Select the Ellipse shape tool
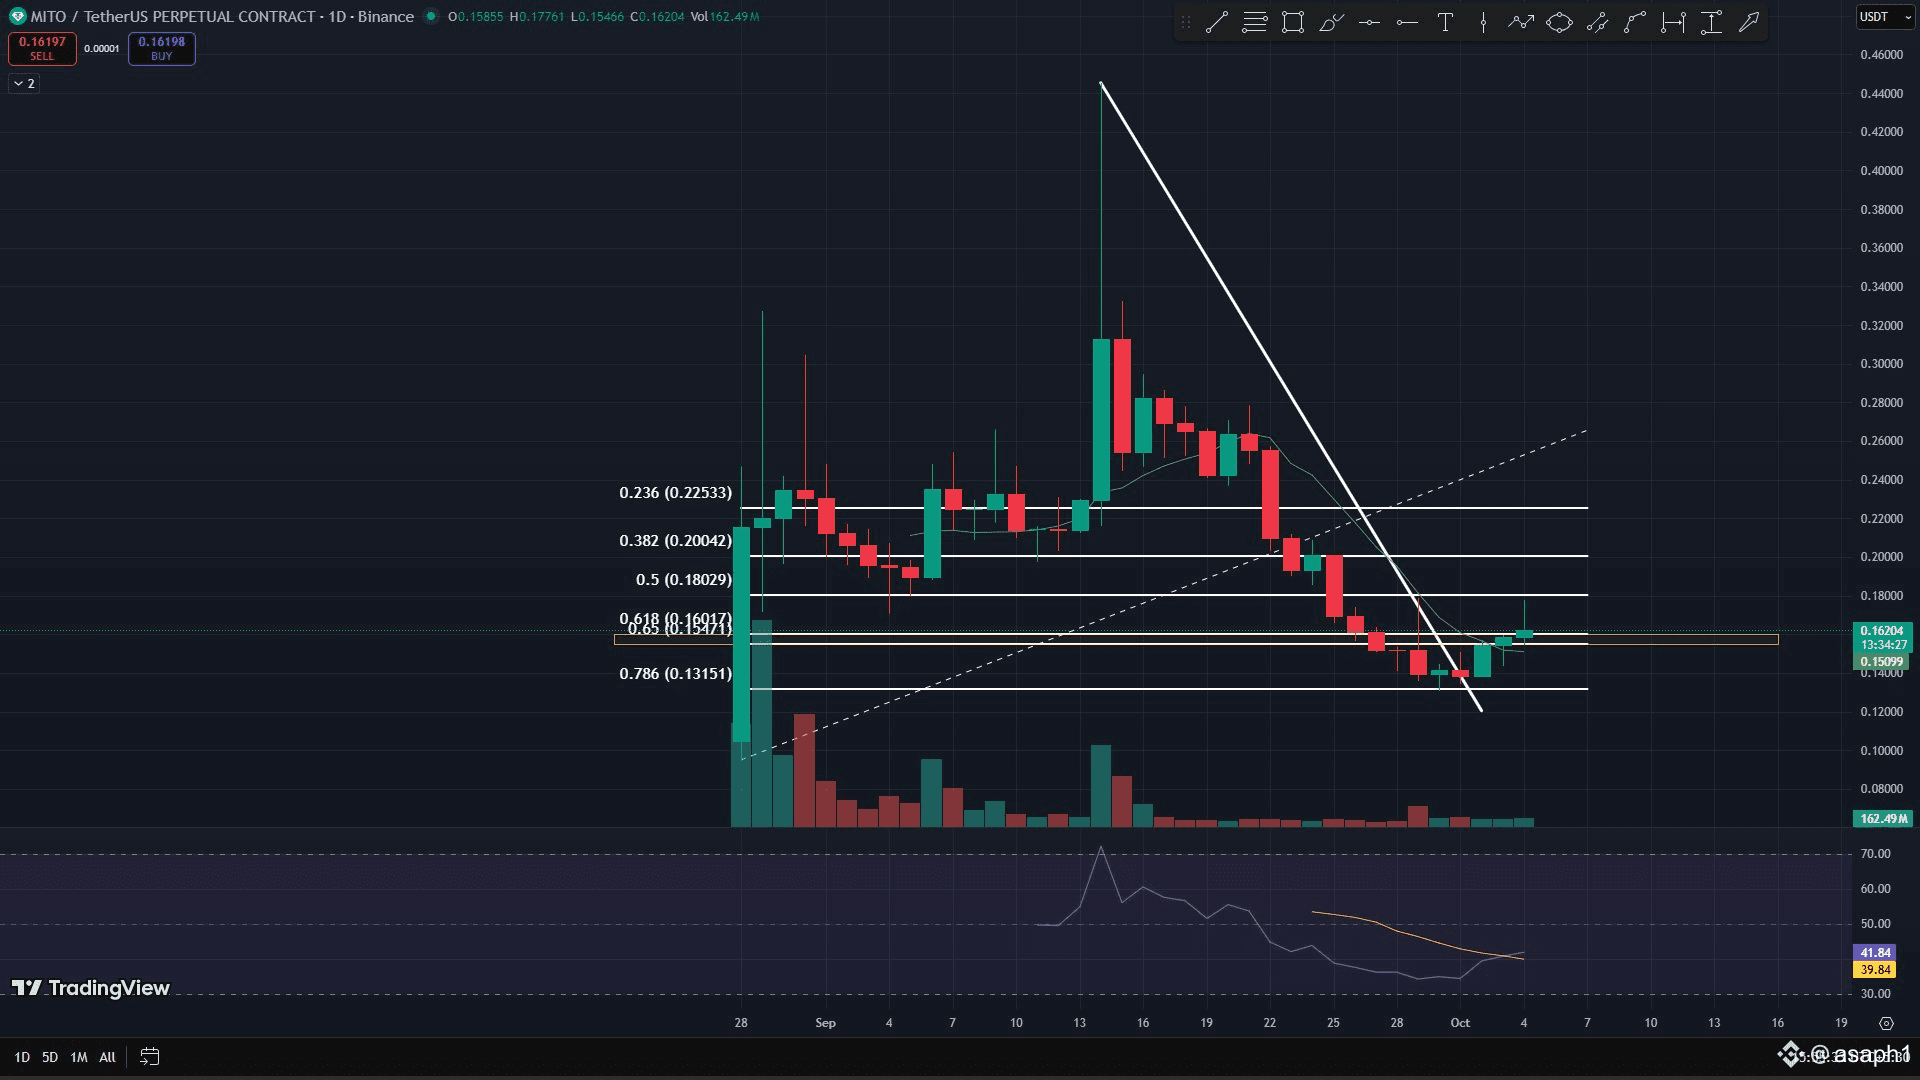The width and height of the screenshot is (1920, 1080). click(x=1559, y=22)
